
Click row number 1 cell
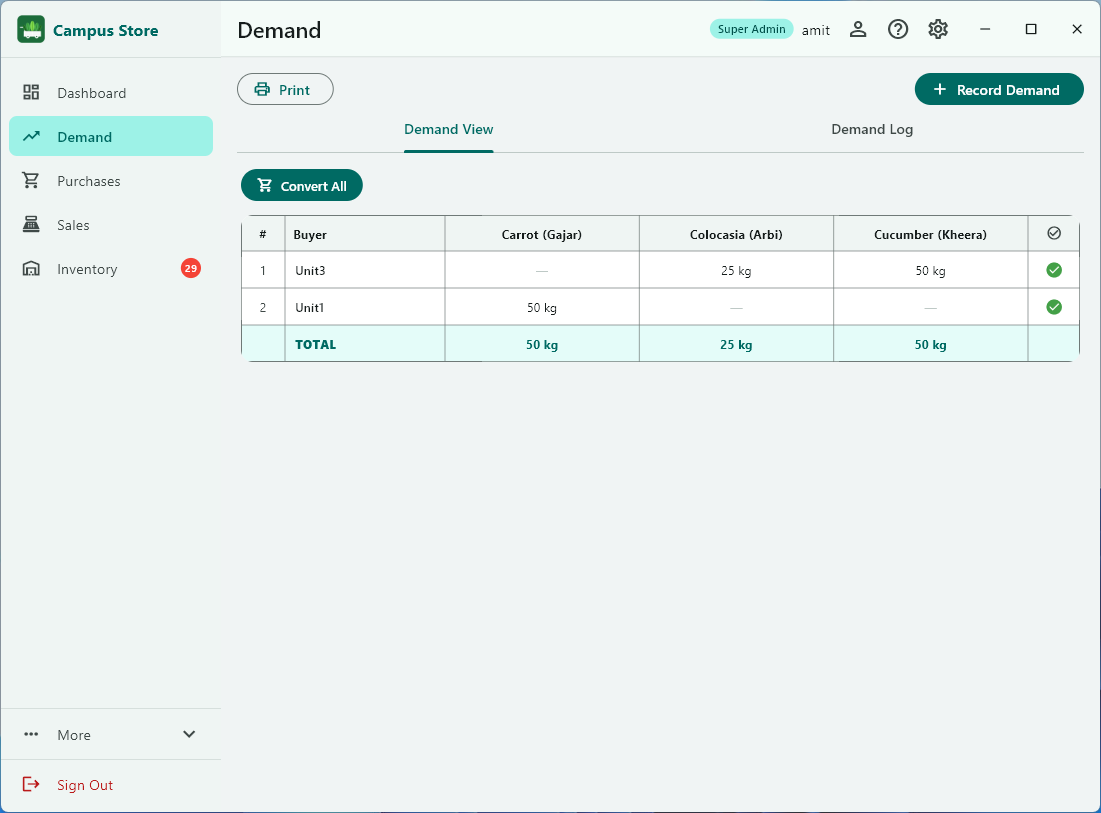click(x=263, y=270)
